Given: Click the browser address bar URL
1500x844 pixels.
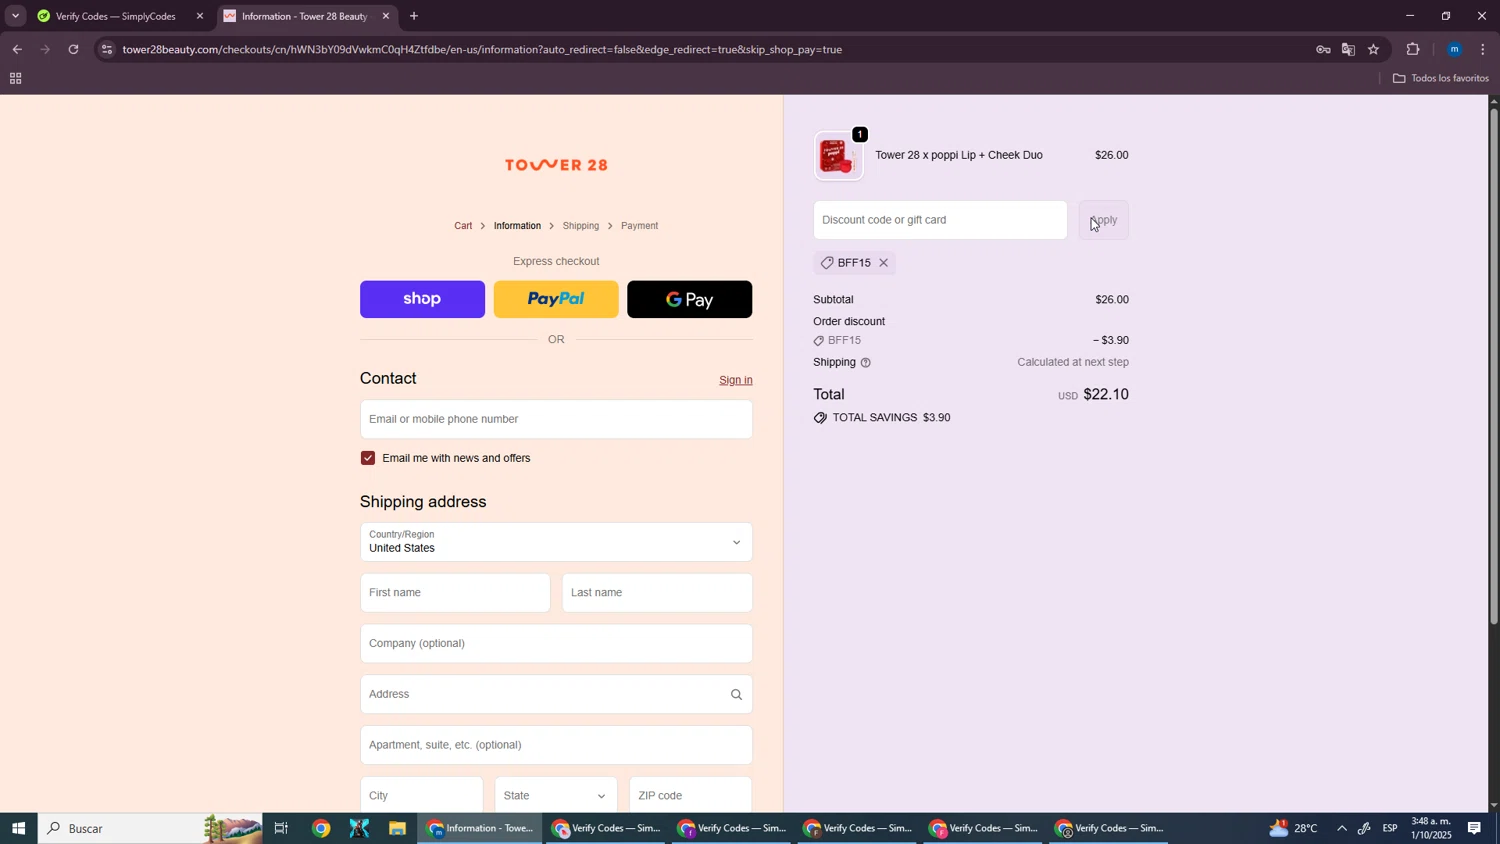Looking at the screenshot, I should click(x=482, y=49).
